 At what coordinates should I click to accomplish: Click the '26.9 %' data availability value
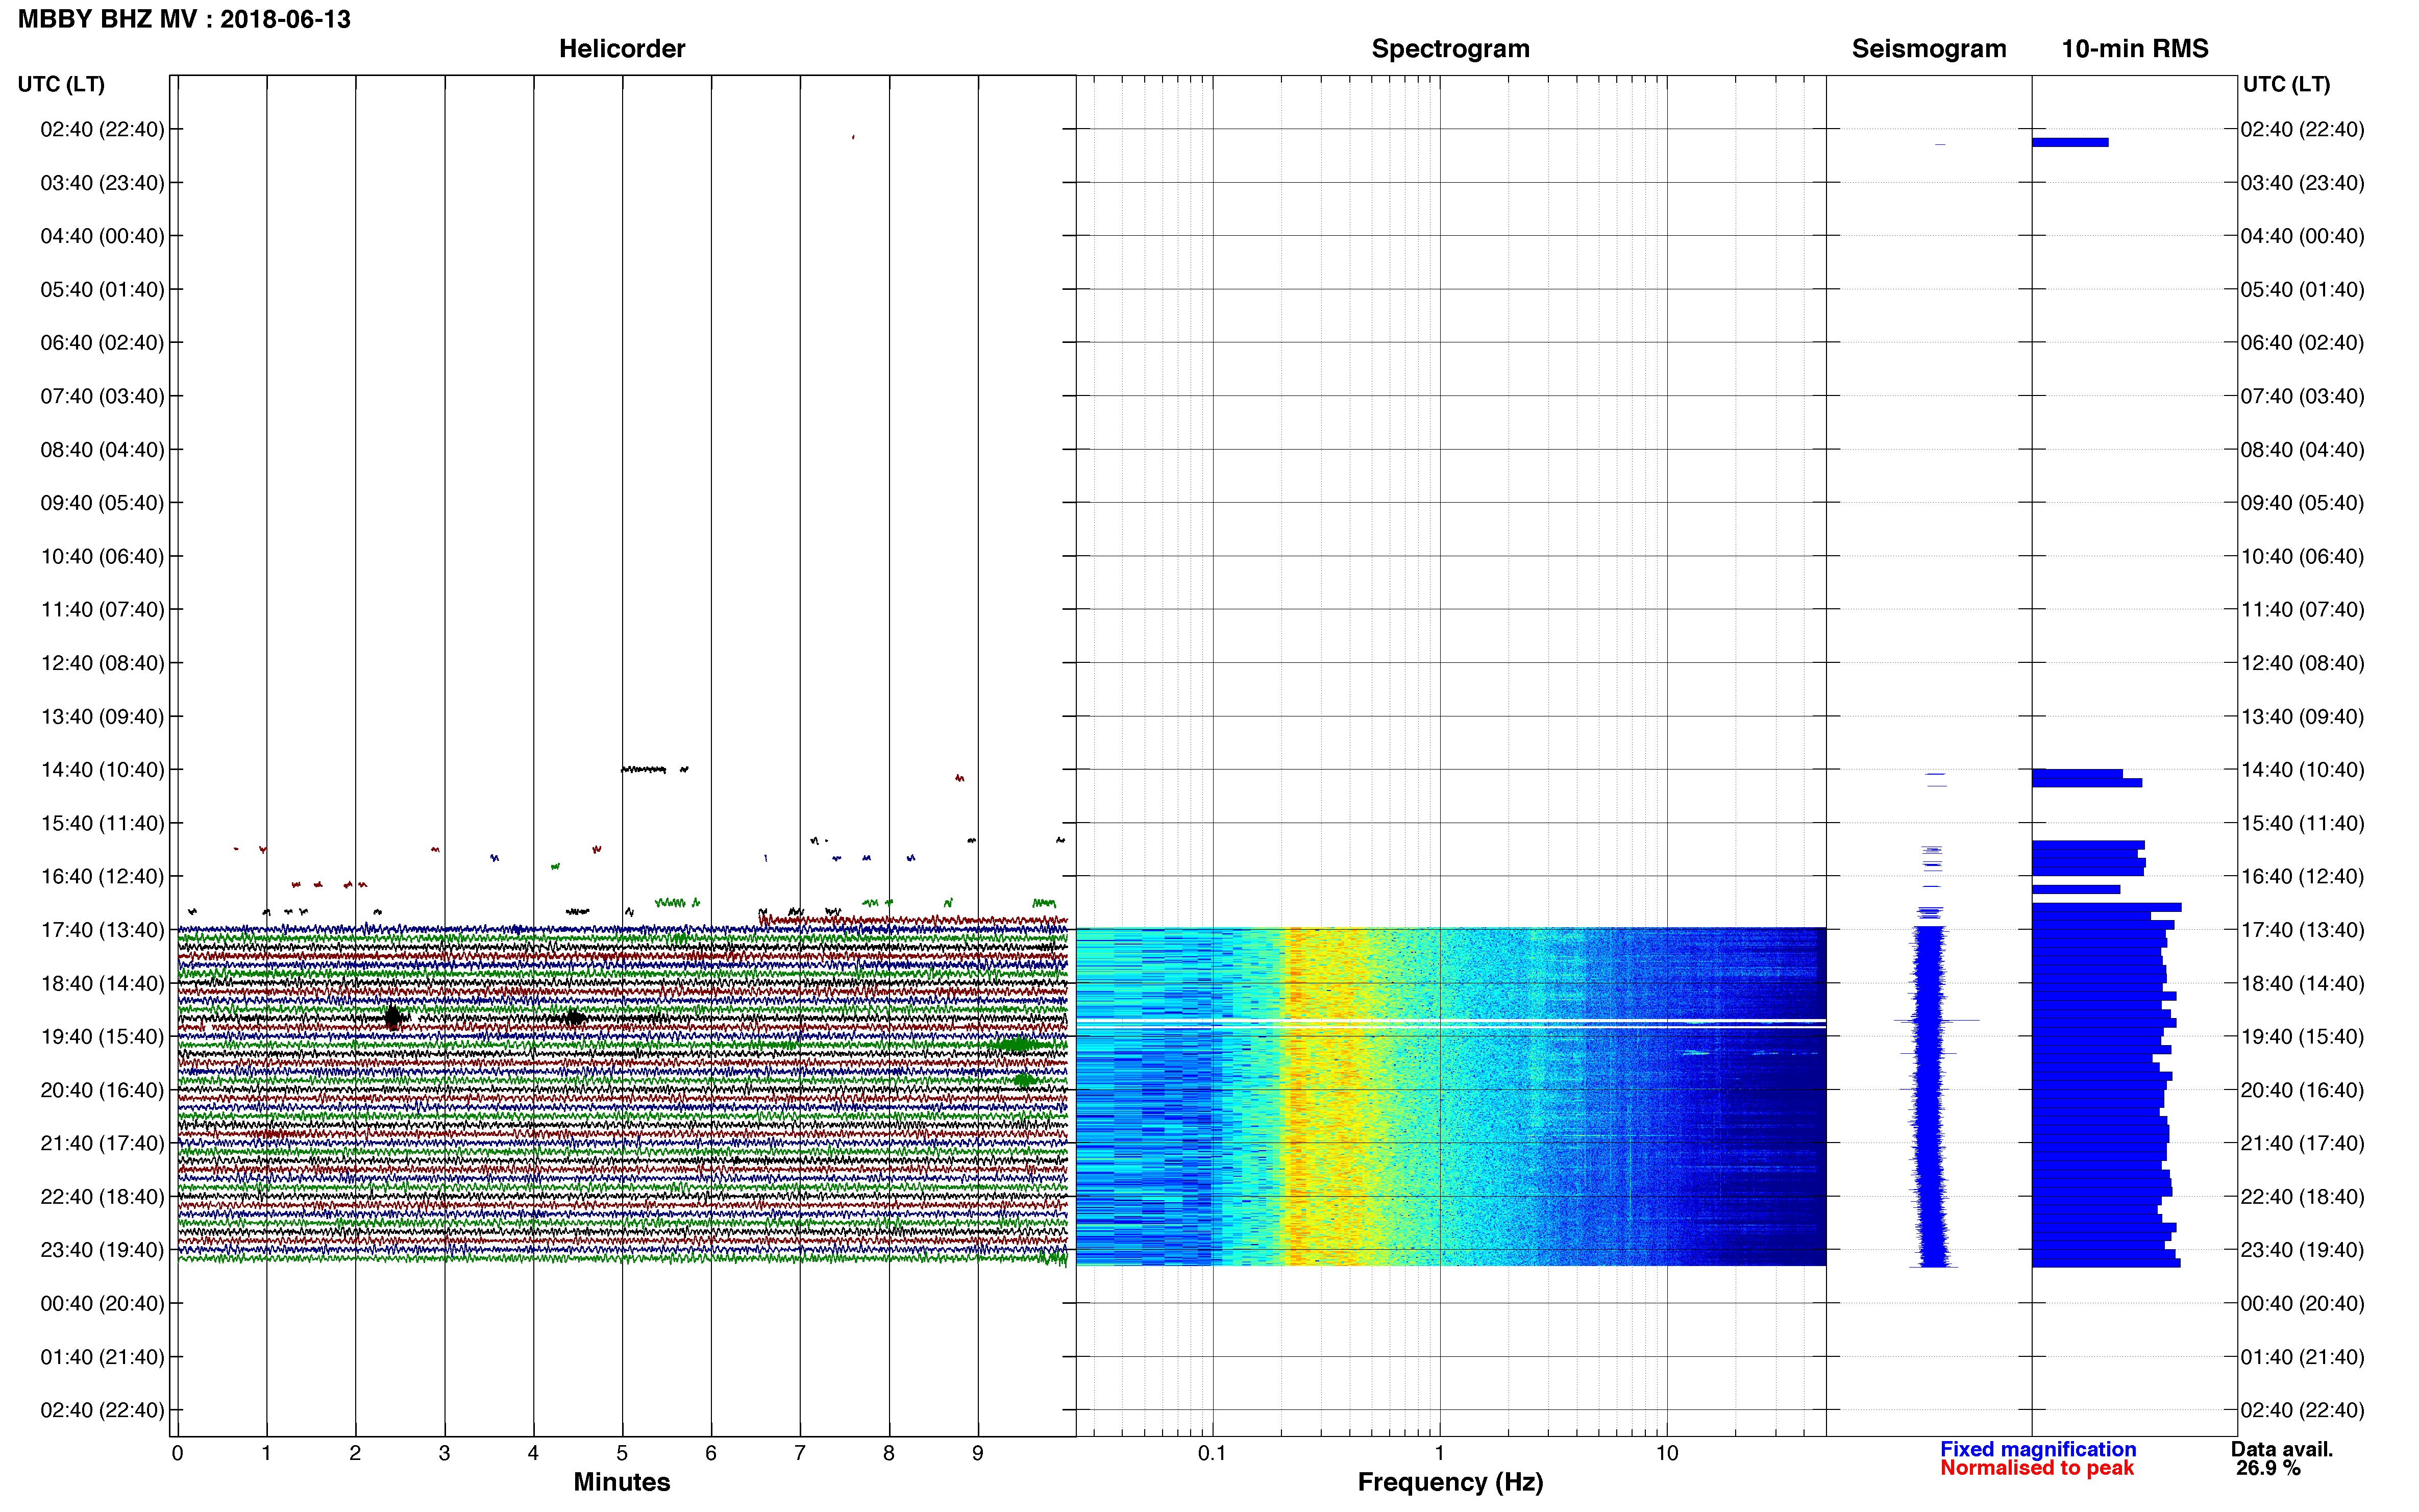point(2269,1468)
